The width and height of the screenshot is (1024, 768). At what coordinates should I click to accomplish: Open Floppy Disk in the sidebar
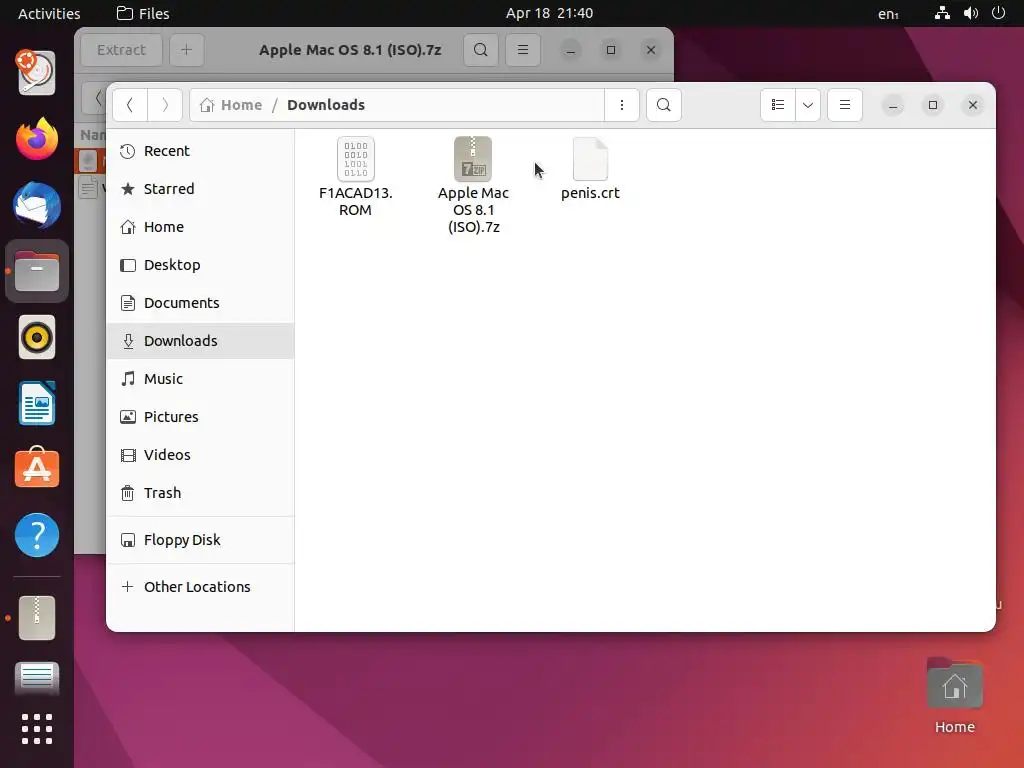tap(200, 540)
